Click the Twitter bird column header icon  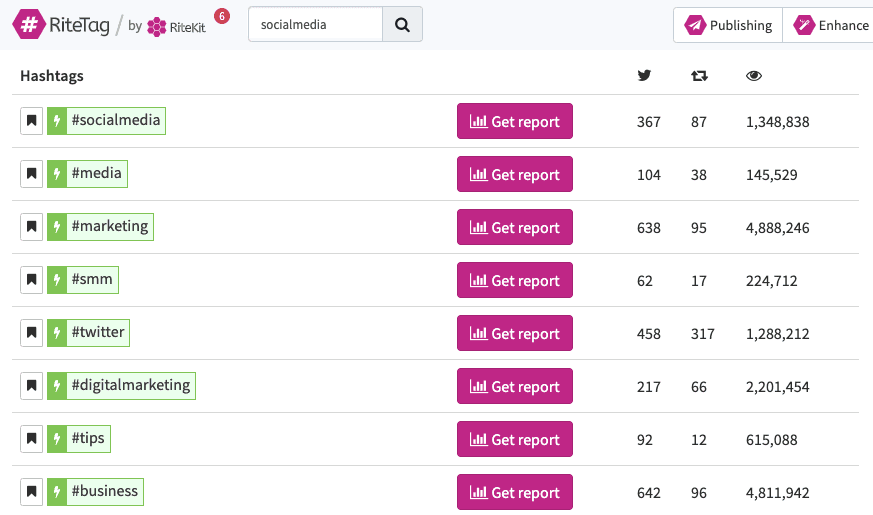click(645, 76)
